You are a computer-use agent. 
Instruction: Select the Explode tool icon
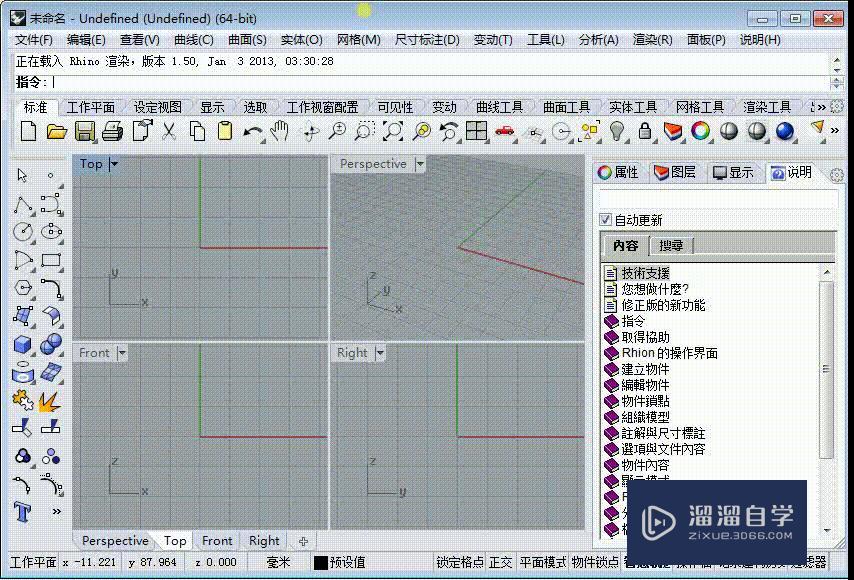50,402
